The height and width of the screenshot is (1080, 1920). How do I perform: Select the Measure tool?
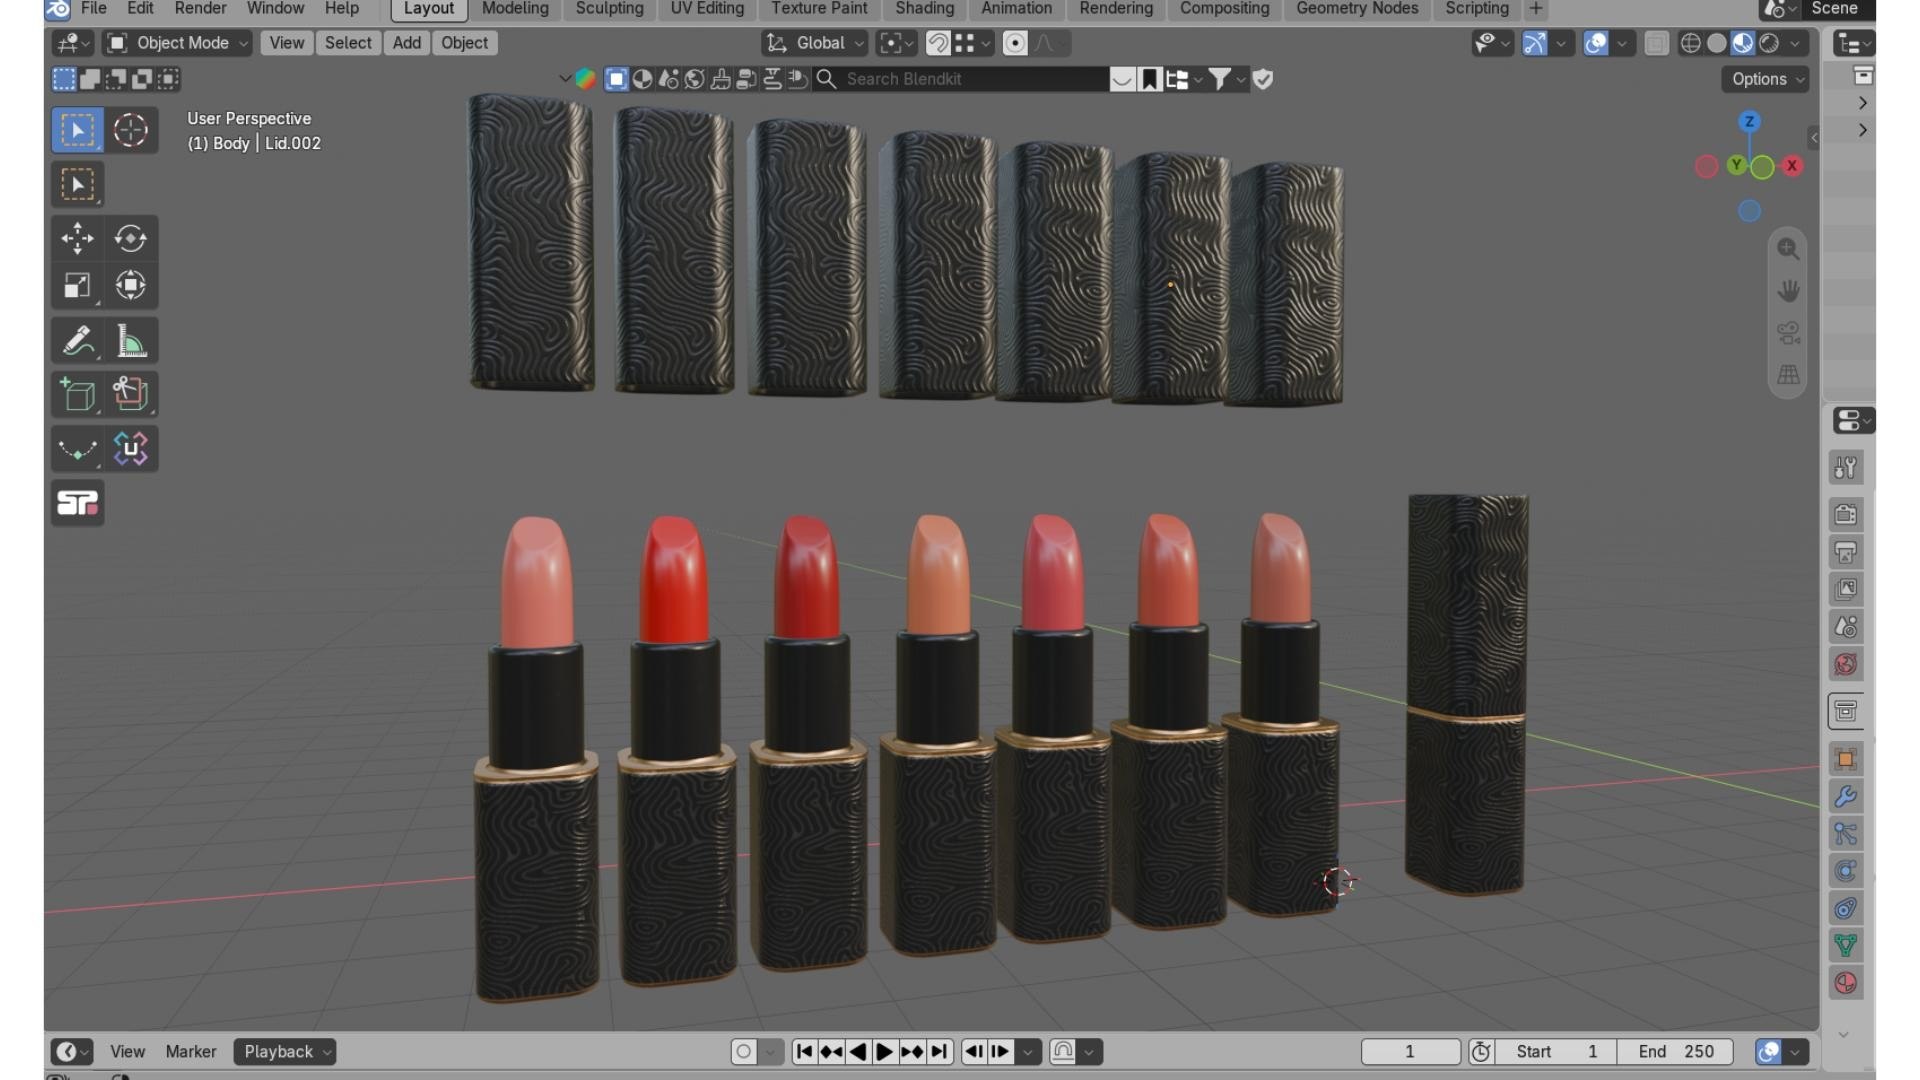coord(130,341)
